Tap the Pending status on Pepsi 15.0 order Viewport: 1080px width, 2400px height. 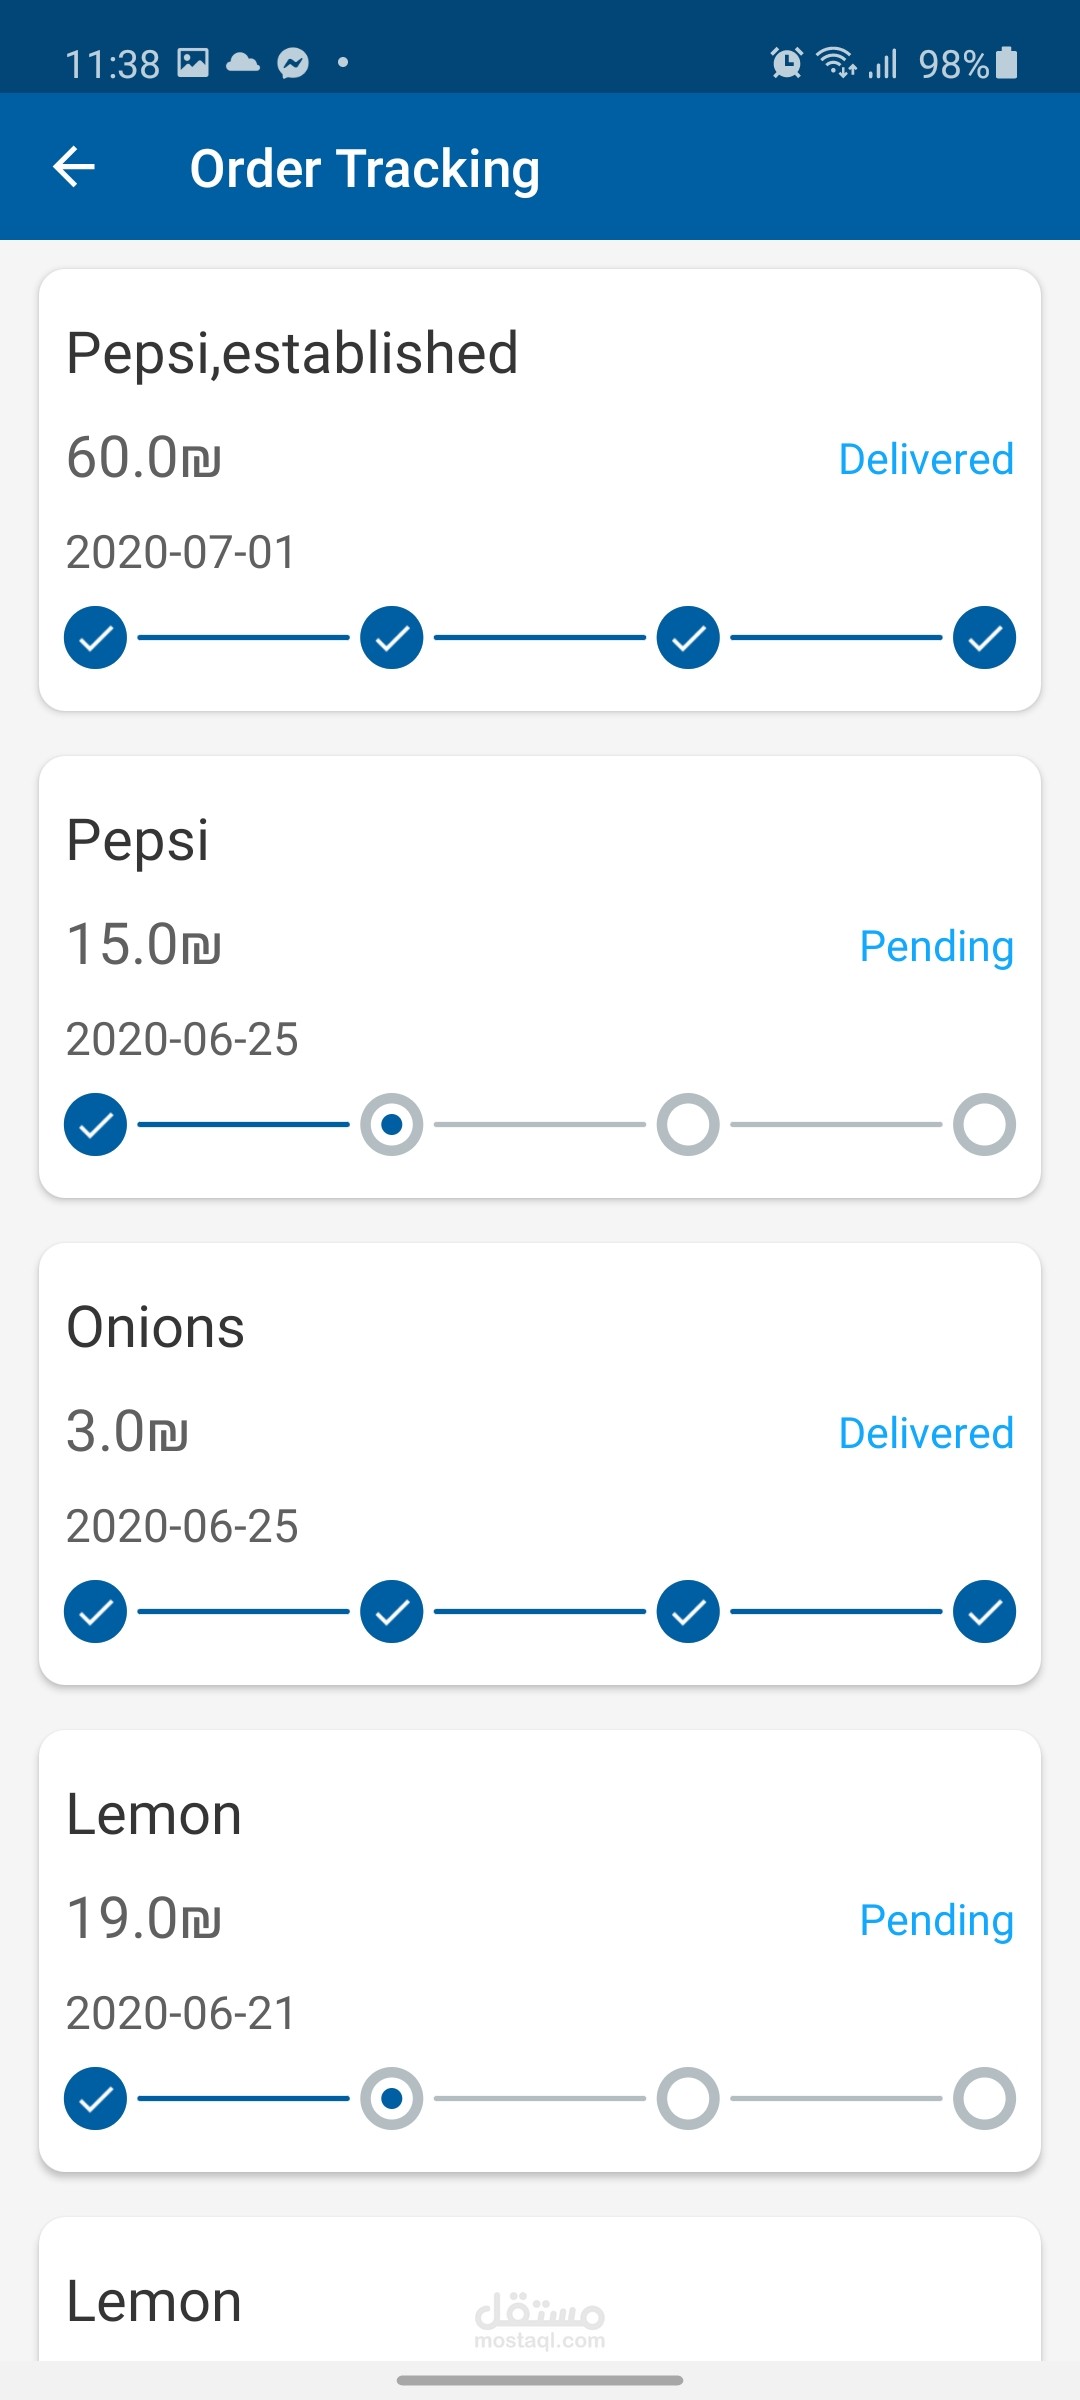pos(936,946)
